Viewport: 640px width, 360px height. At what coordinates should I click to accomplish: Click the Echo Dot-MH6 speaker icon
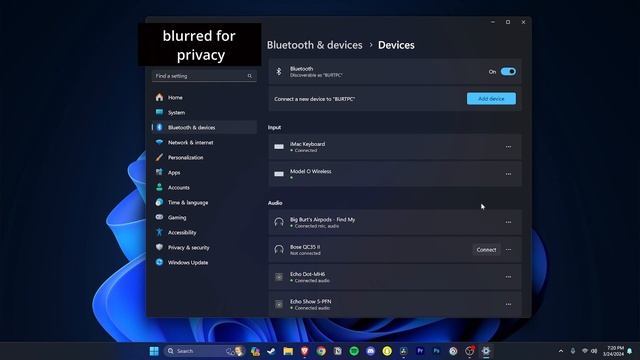279,277
